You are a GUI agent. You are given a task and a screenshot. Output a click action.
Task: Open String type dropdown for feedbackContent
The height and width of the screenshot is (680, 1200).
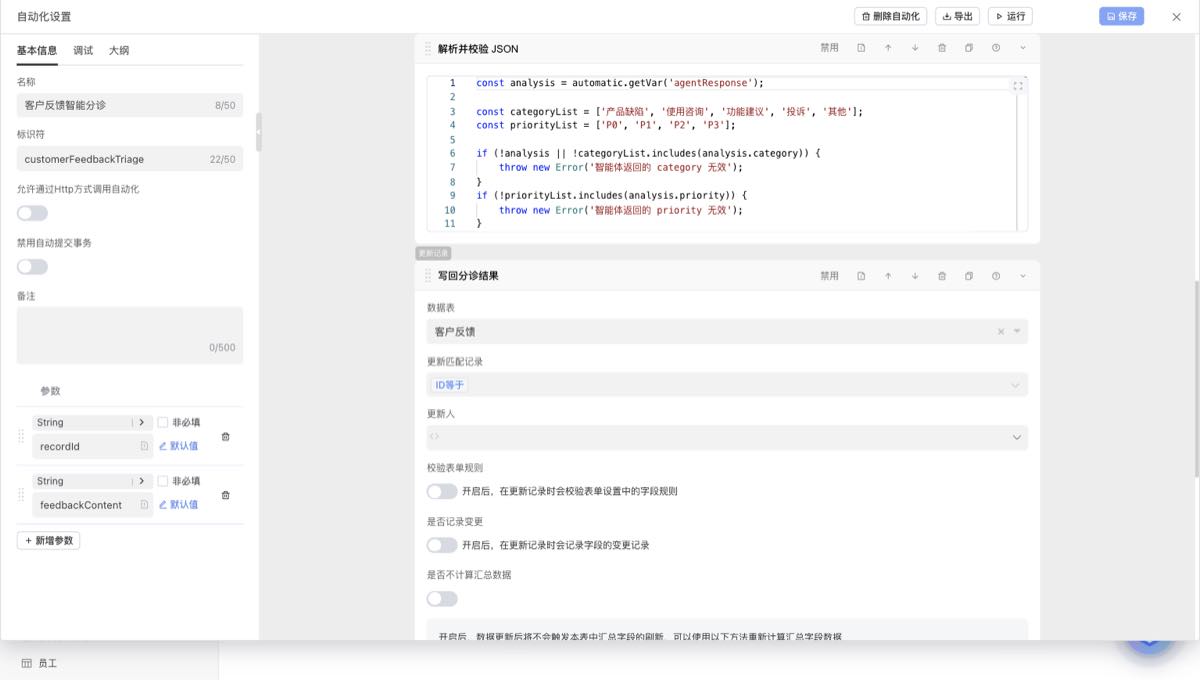92,481
